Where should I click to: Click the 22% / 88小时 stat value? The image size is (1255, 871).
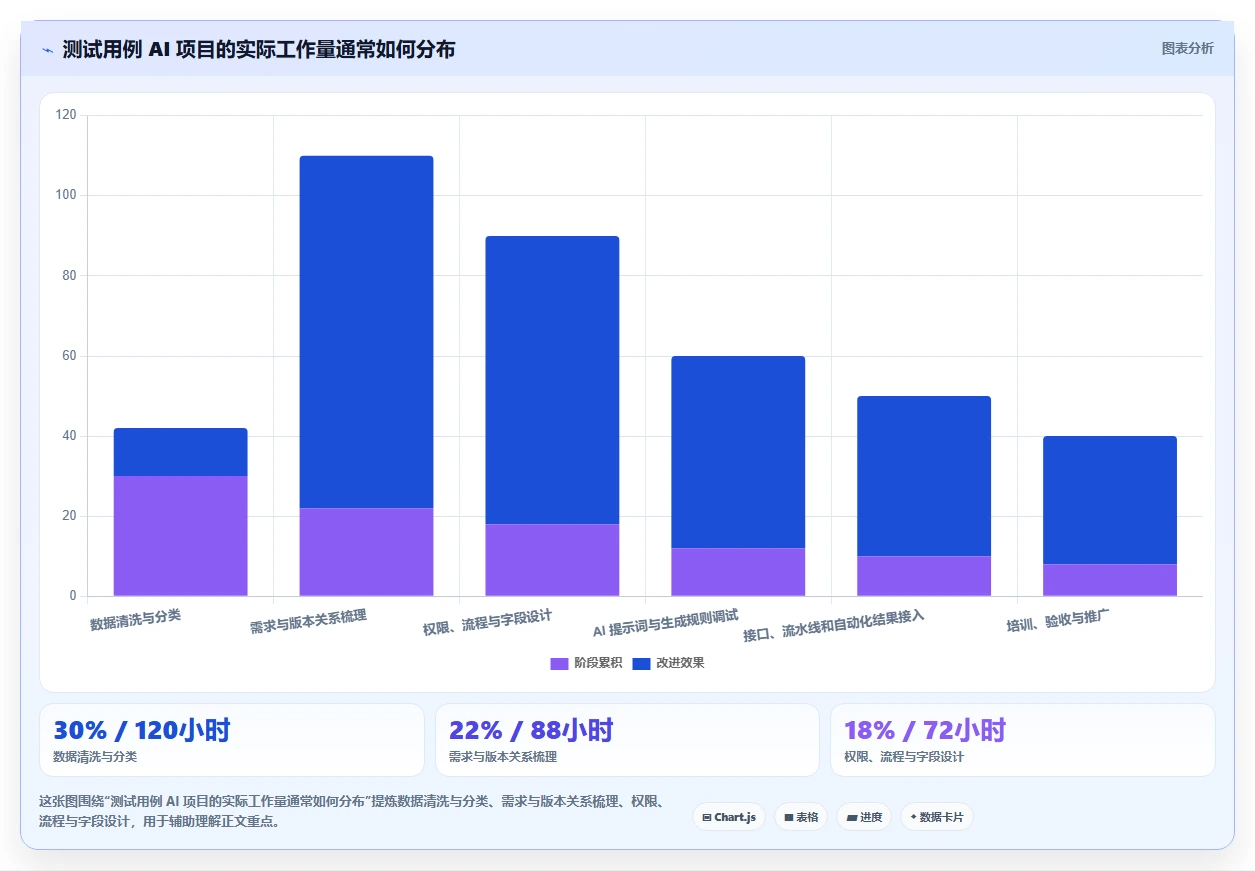[x=531, y=730]
